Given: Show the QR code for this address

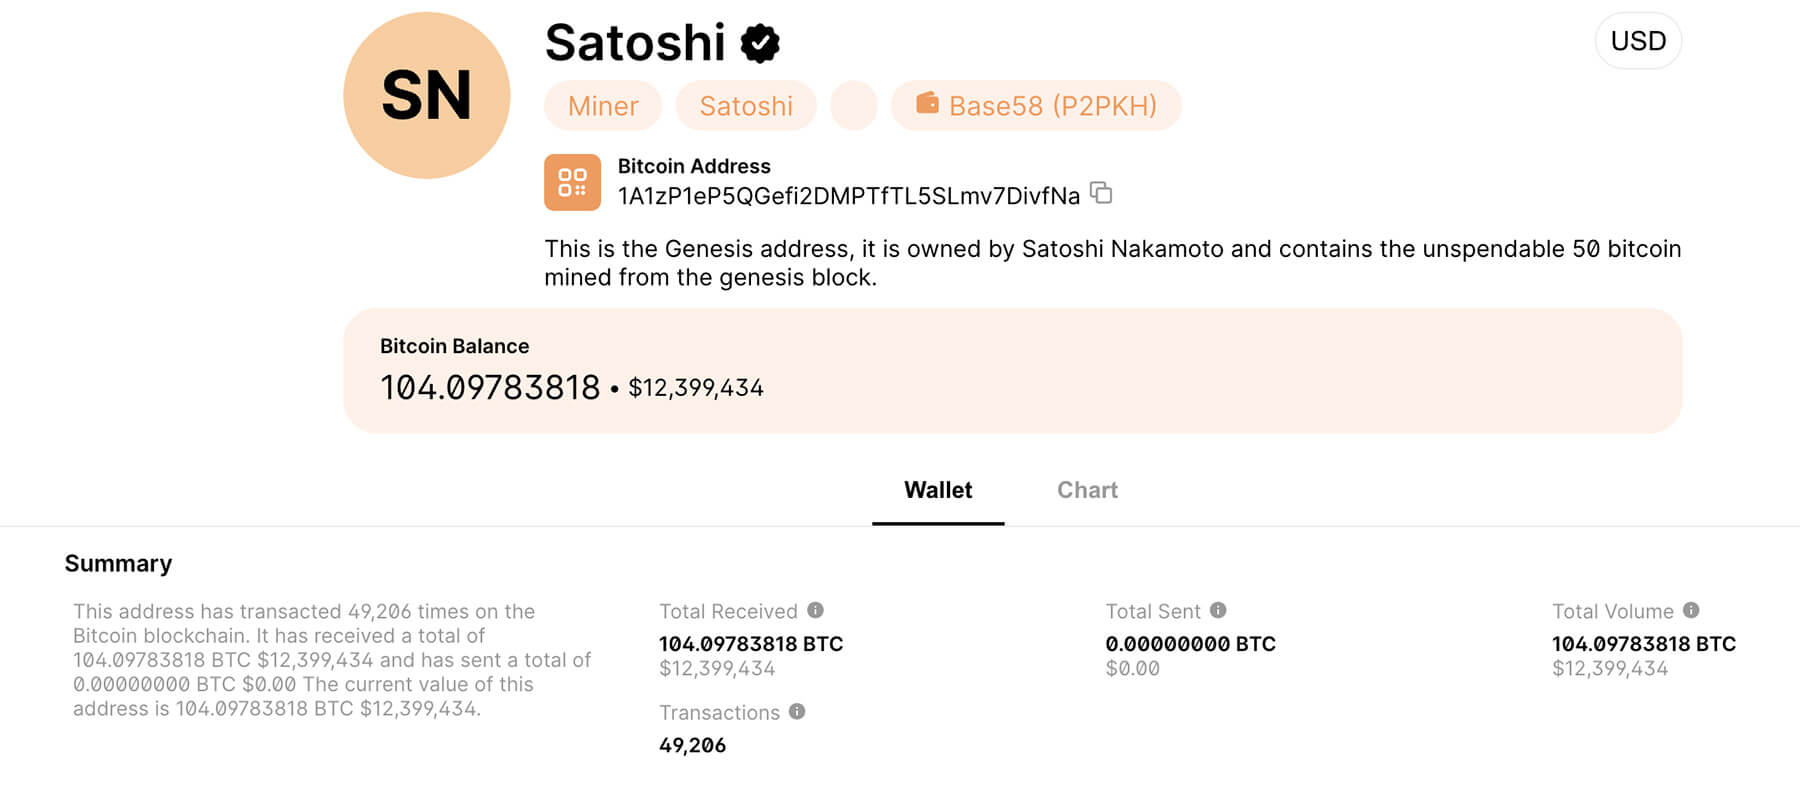Looking at the screenshot, I should (x=572, y=182).
